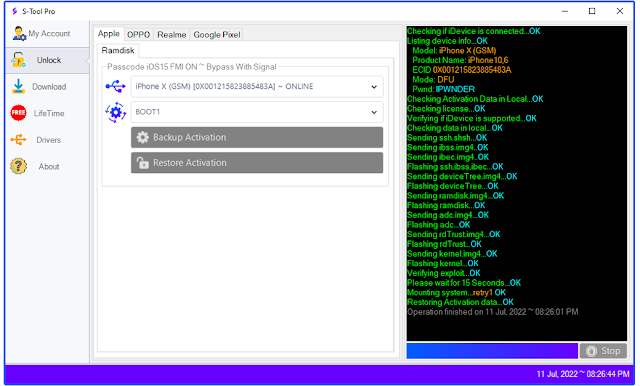
Task: Click the 'Sending adc.img4...OK' log line
Action: [x=448, y=215]
